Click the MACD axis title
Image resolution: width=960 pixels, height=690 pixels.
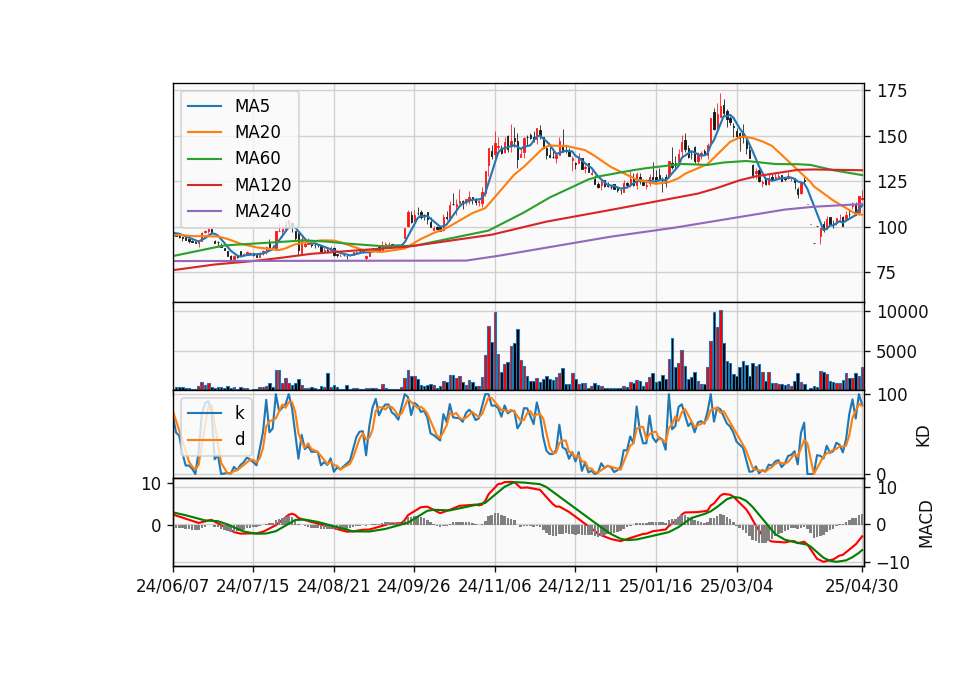point(926,524)
